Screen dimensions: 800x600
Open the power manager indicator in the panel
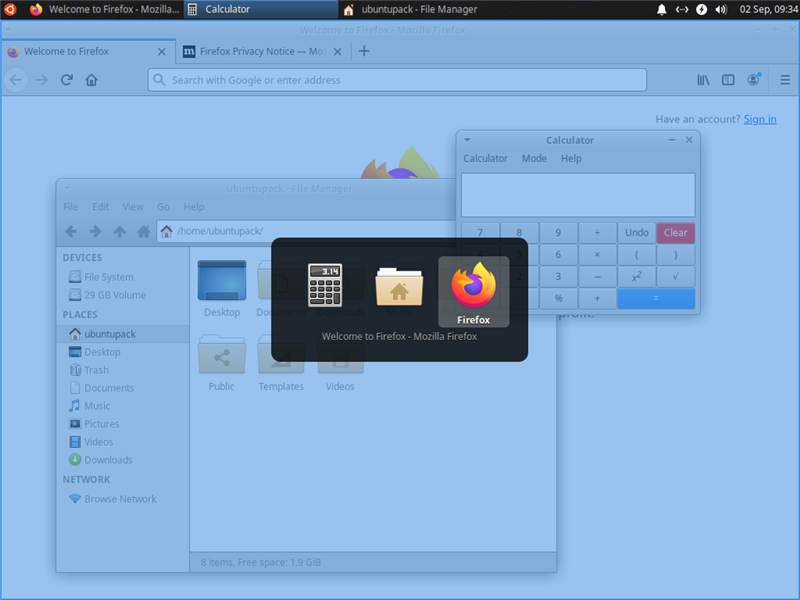pyautogui.click(x=702, y=9)
